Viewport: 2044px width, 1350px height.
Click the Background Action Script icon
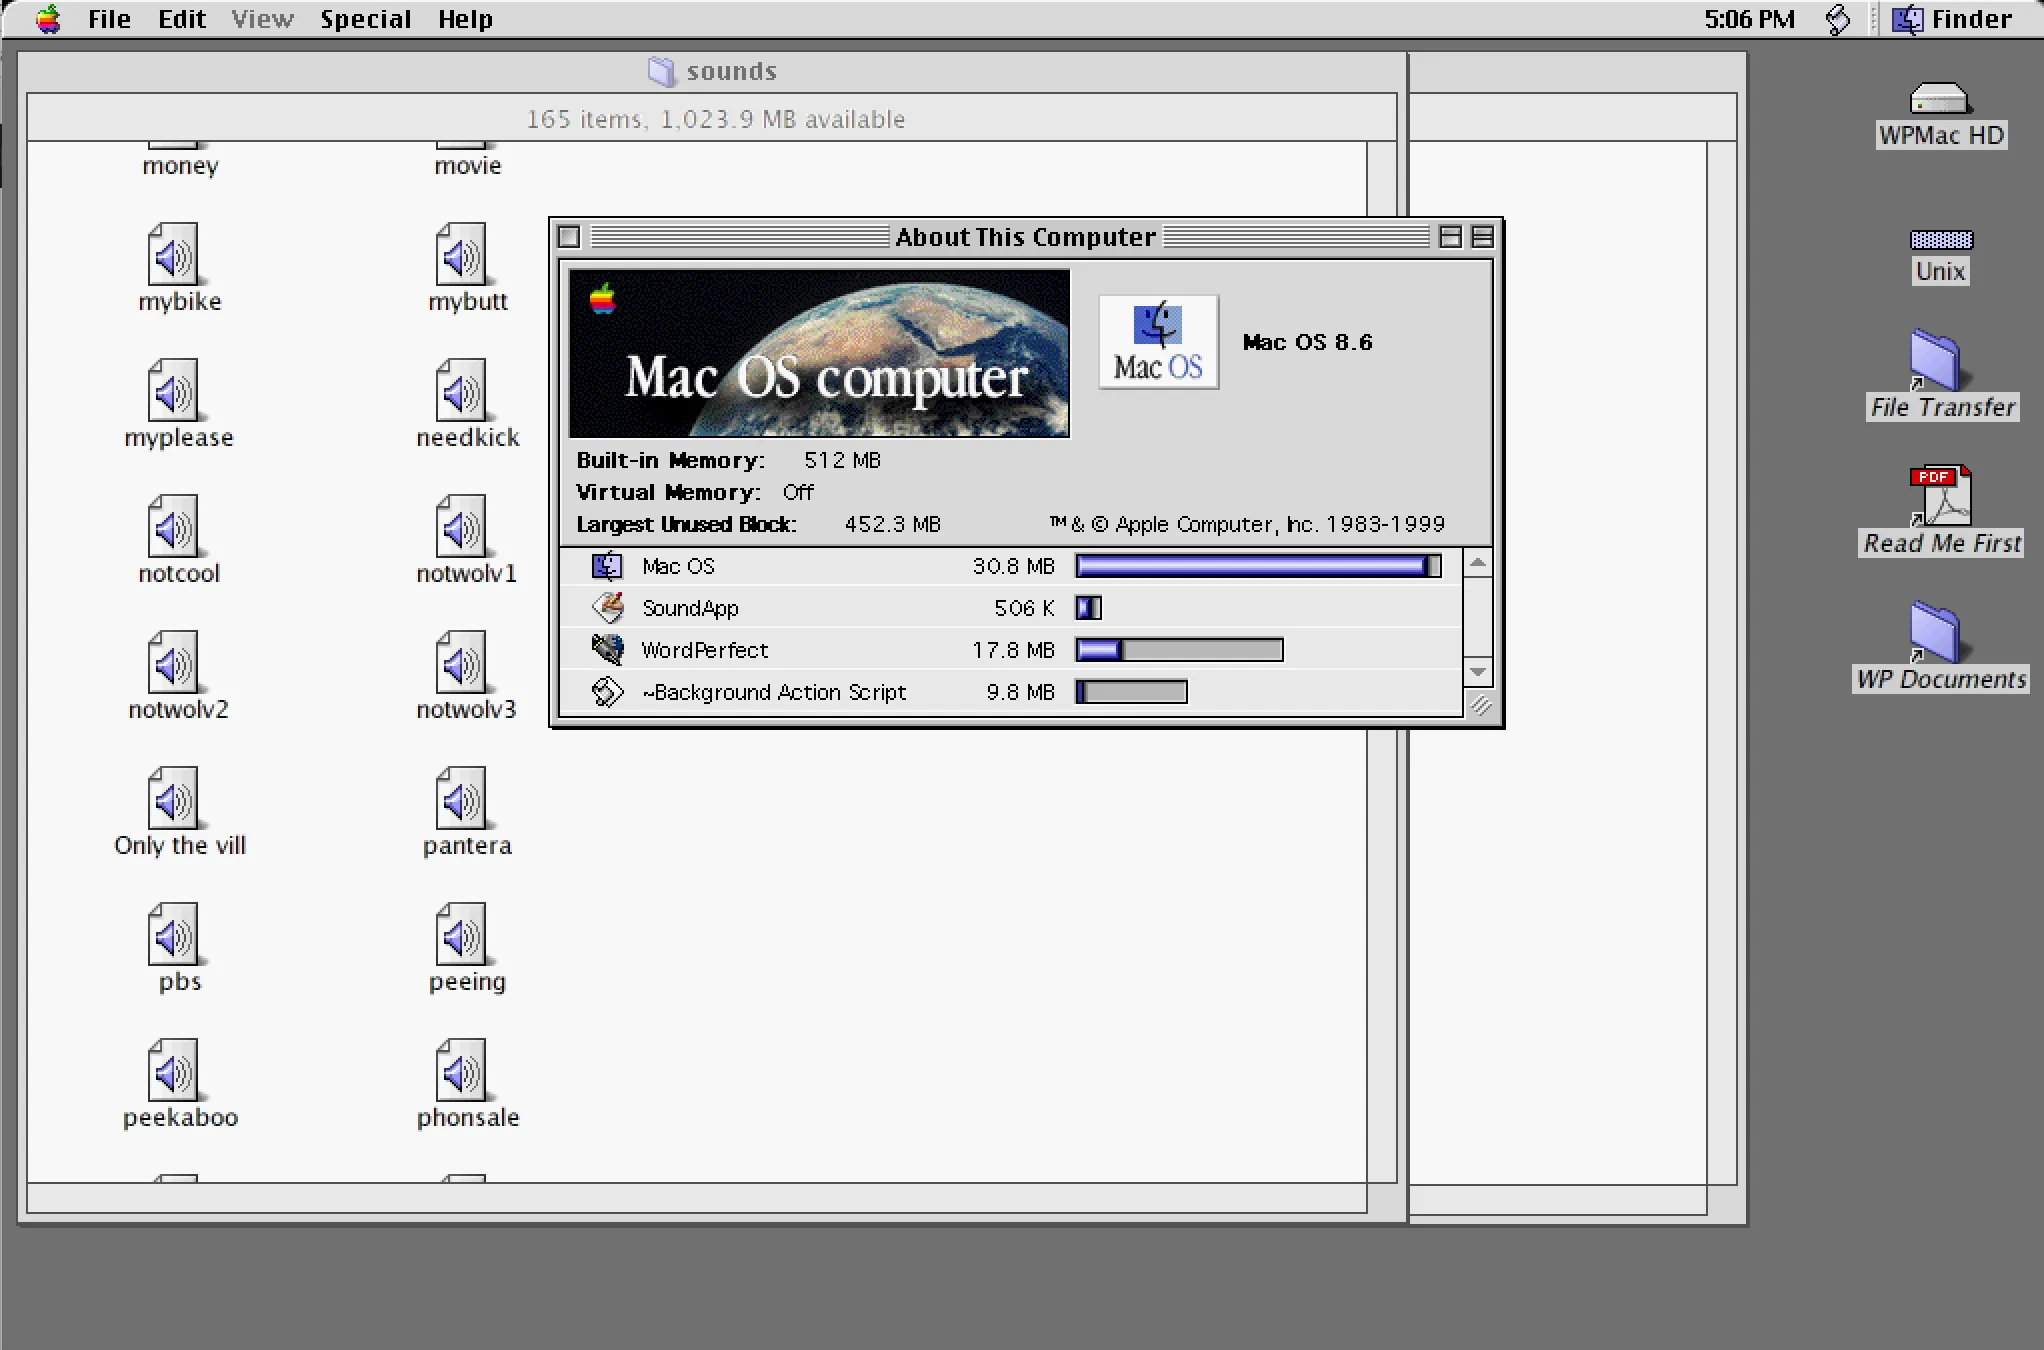click(607, 691)
